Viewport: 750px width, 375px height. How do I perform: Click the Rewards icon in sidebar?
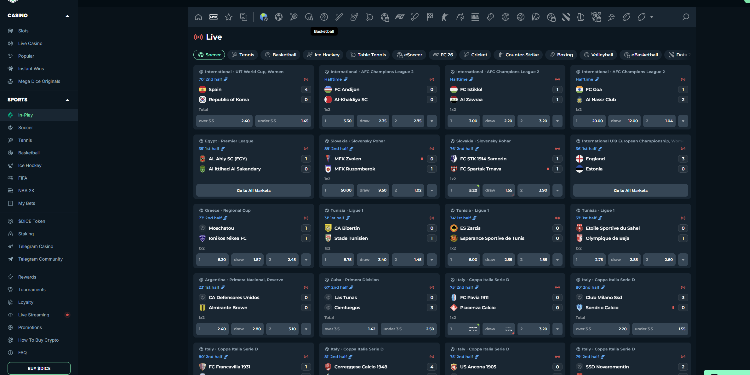[x=11, y=277]
